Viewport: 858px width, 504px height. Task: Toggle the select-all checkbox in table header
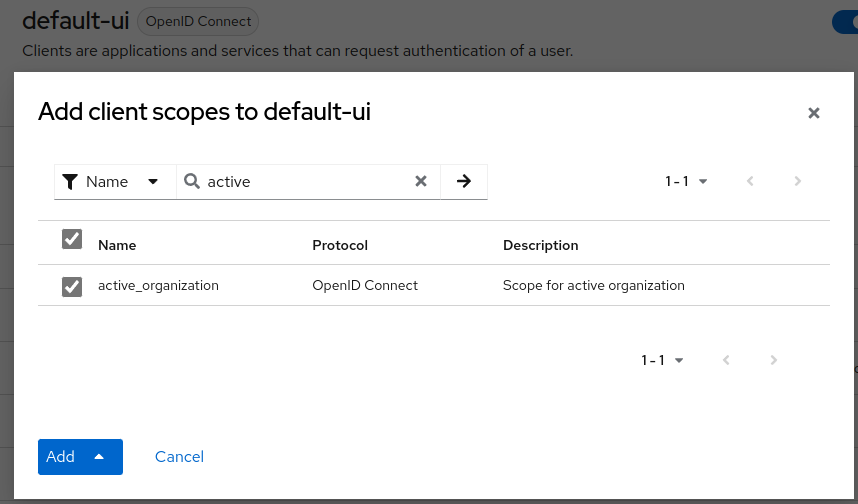[72, 239]
